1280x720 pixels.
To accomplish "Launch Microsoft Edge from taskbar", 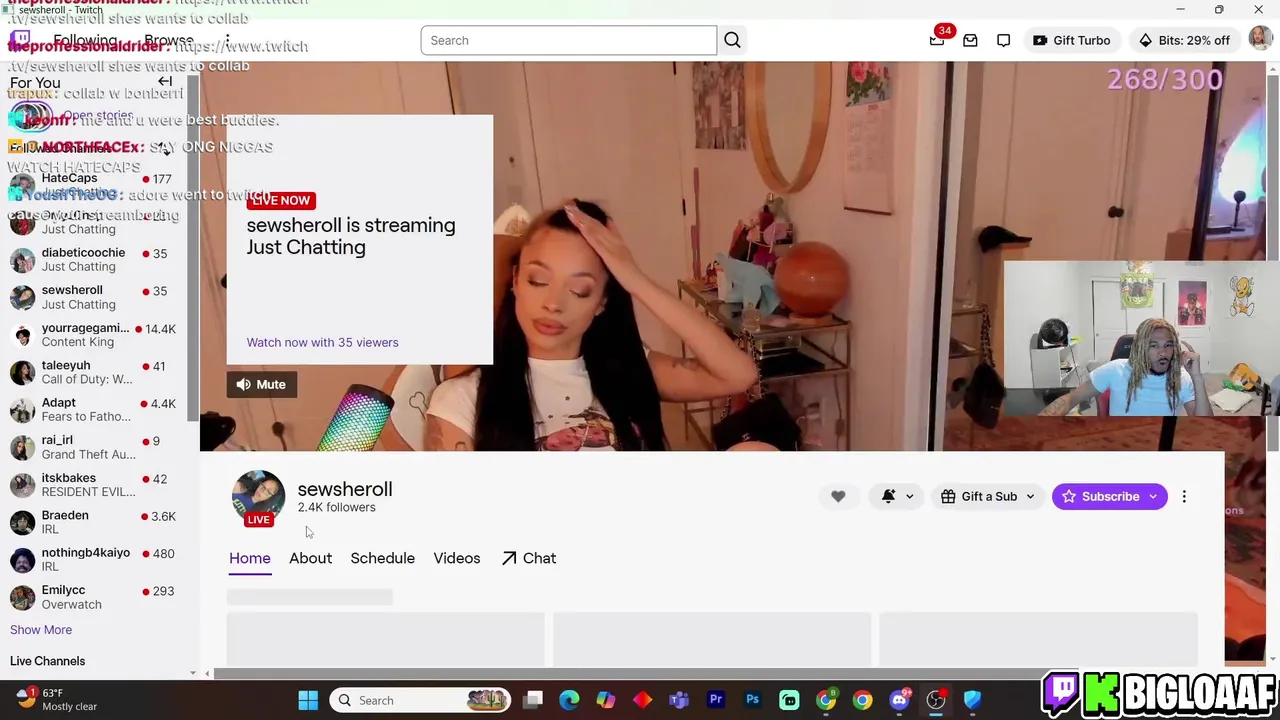I will click(569, 700).
